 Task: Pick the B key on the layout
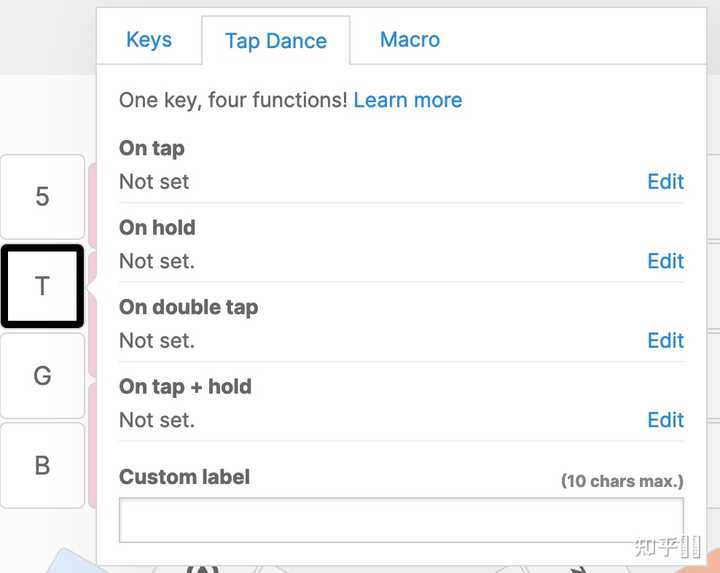(42, 465)
